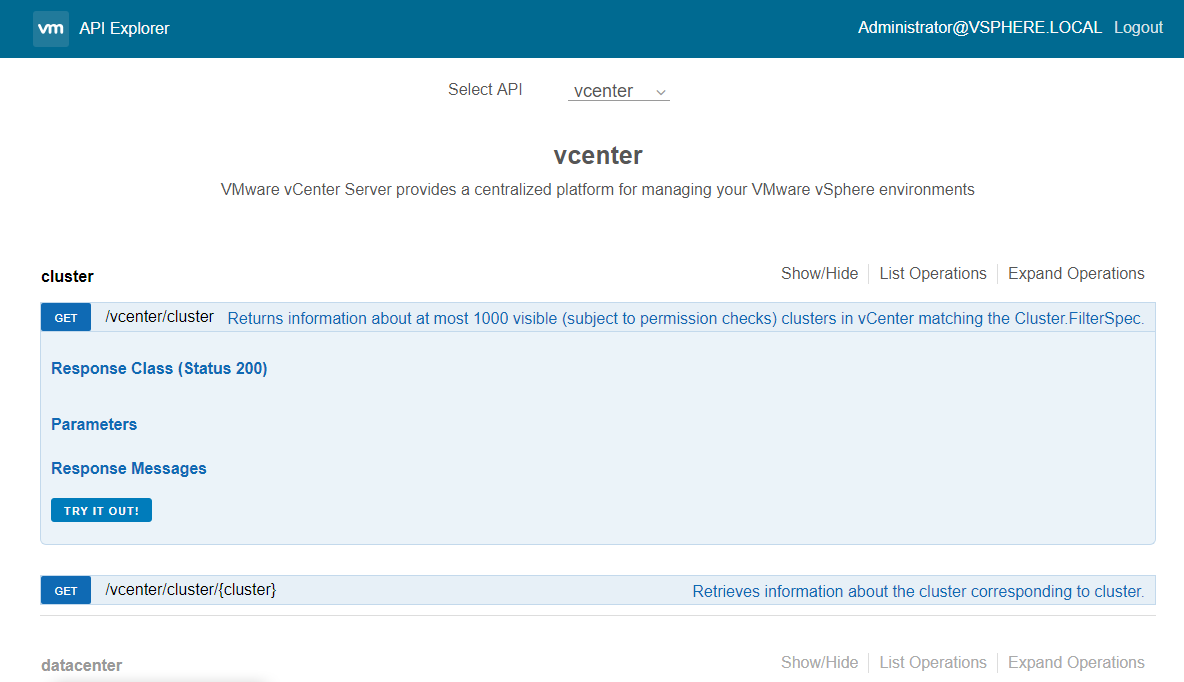Click the API Explorer title

click(x=124, y=29)
